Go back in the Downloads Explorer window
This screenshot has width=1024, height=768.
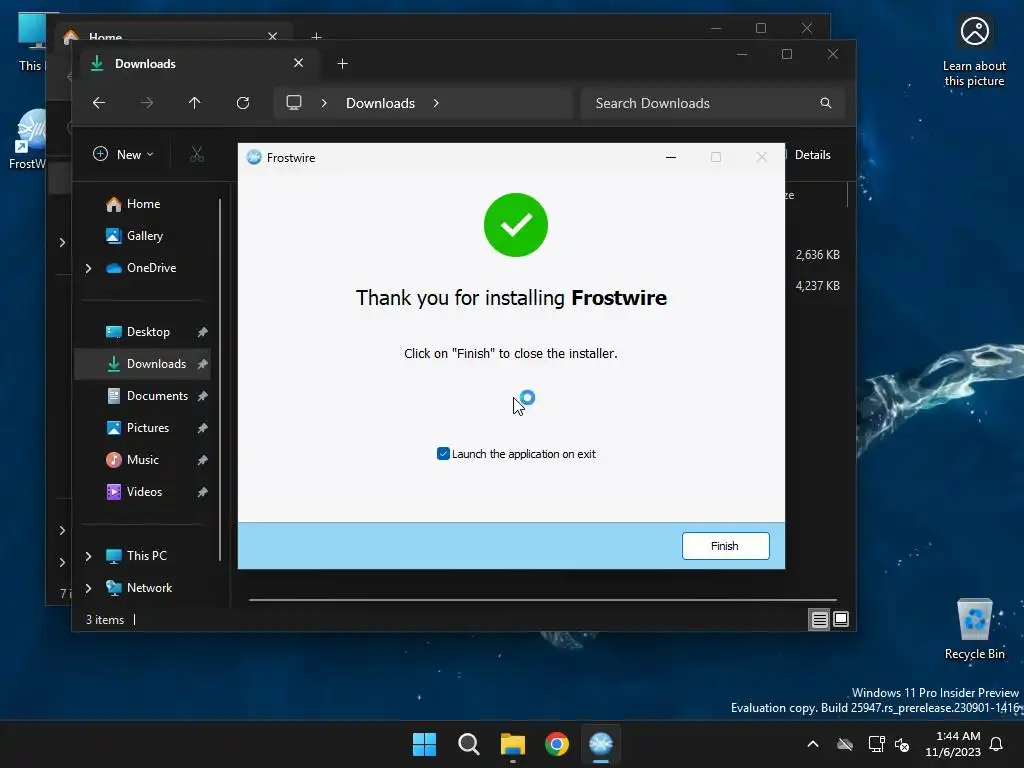[x=99, y=103]
